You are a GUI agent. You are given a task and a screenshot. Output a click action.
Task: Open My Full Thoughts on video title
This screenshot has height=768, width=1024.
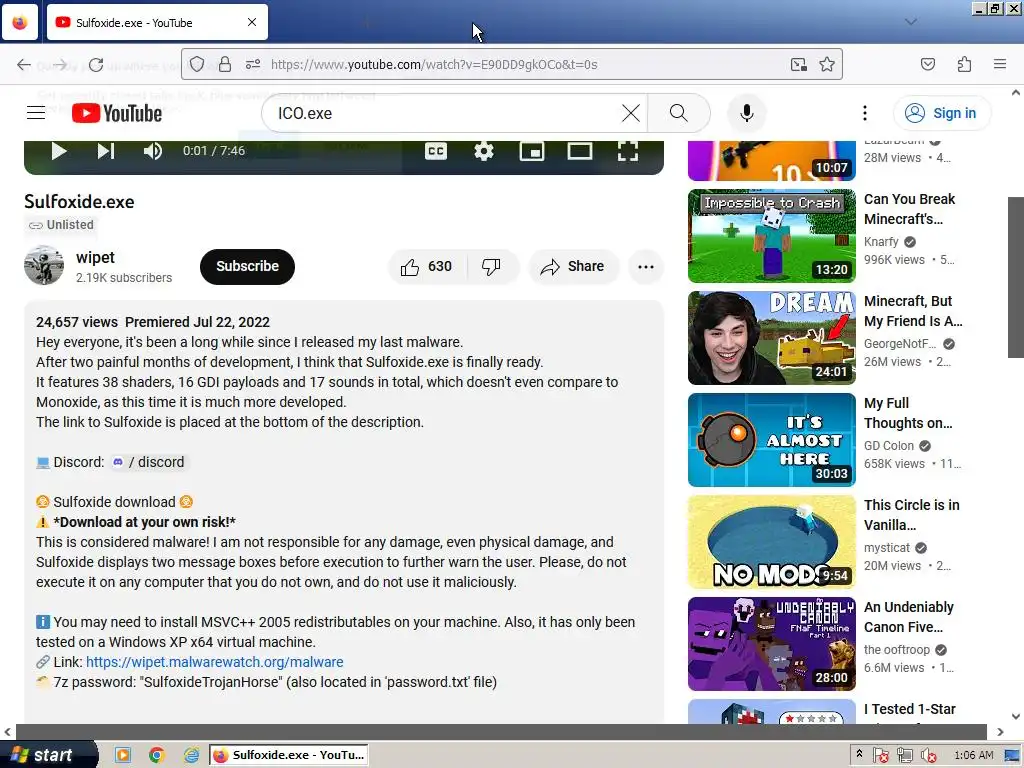point(908,413)
